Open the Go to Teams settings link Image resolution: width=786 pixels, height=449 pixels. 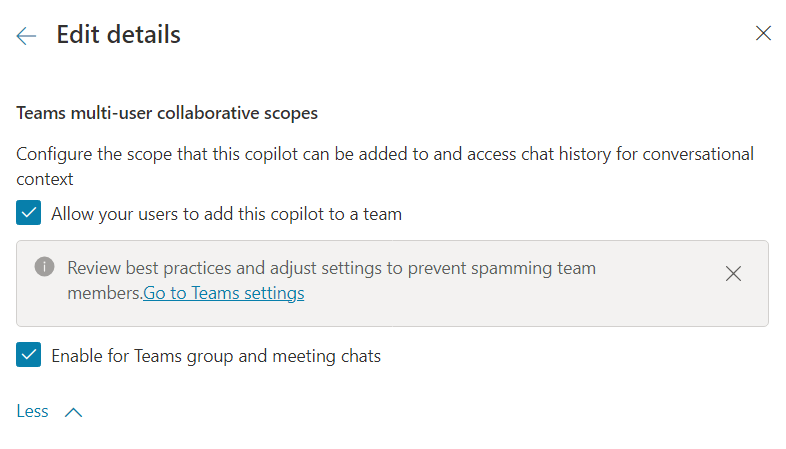(x=224, y=293)
